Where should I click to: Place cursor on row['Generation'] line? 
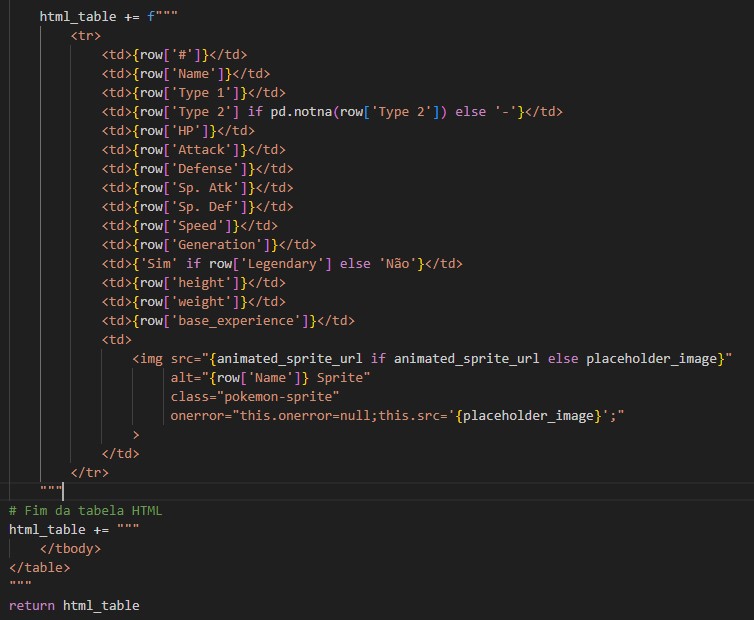click(x=209, y=244)
